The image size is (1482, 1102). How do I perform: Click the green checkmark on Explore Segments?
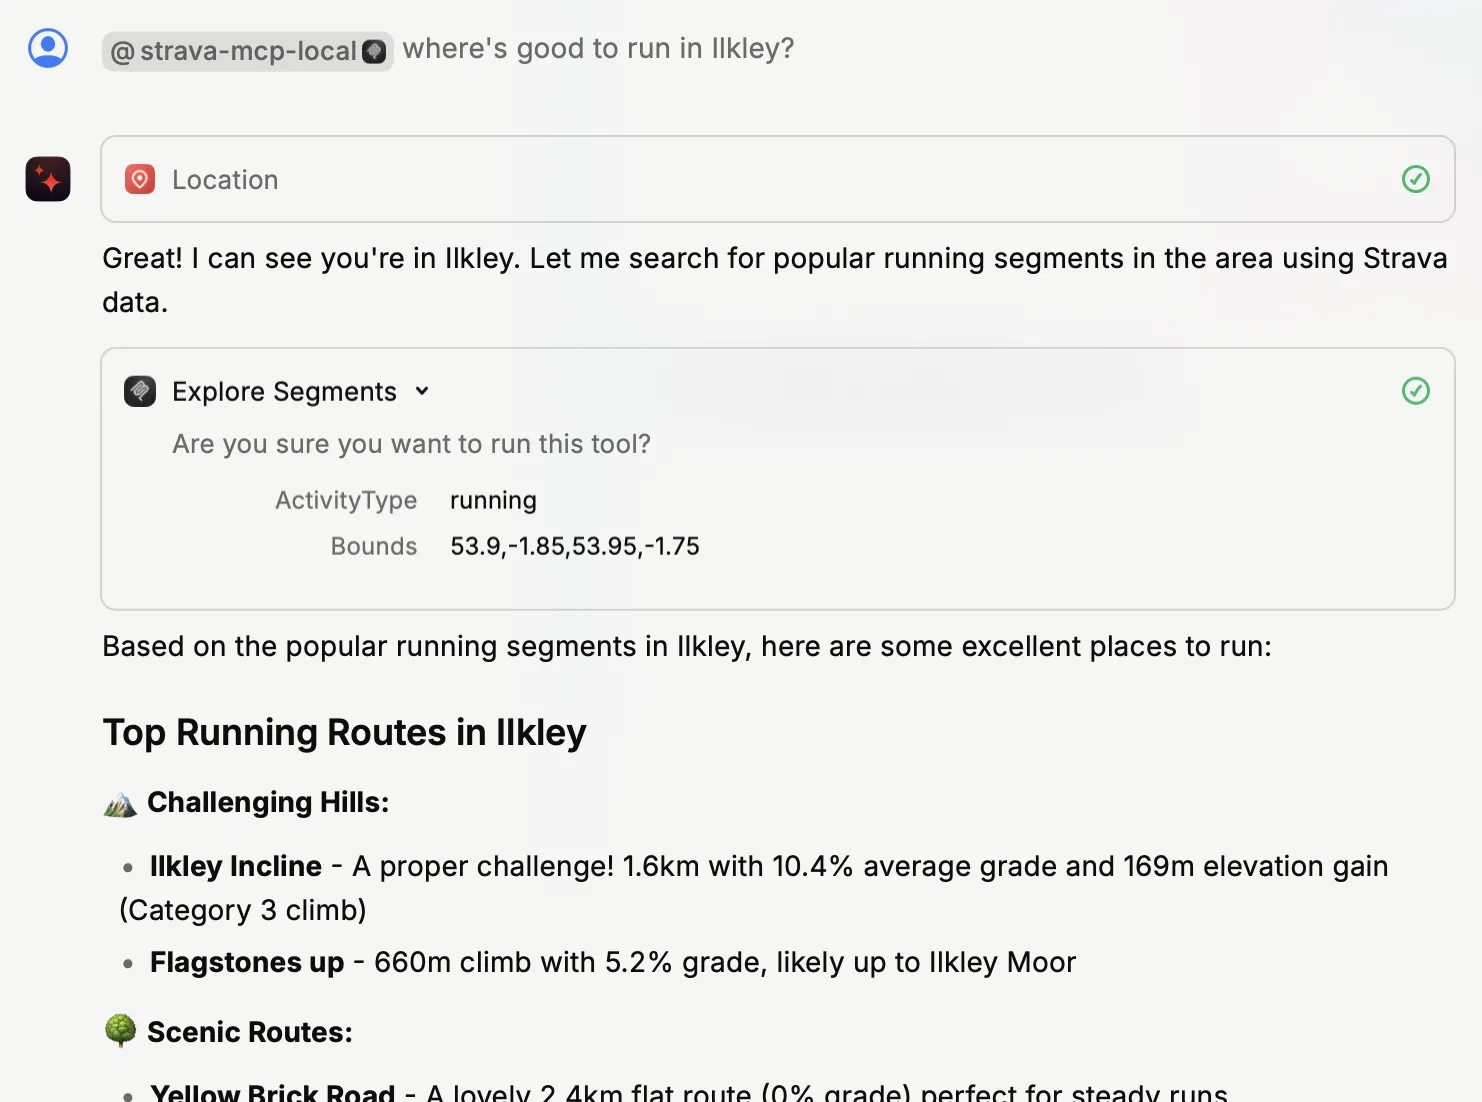[x=1415, y=391]
